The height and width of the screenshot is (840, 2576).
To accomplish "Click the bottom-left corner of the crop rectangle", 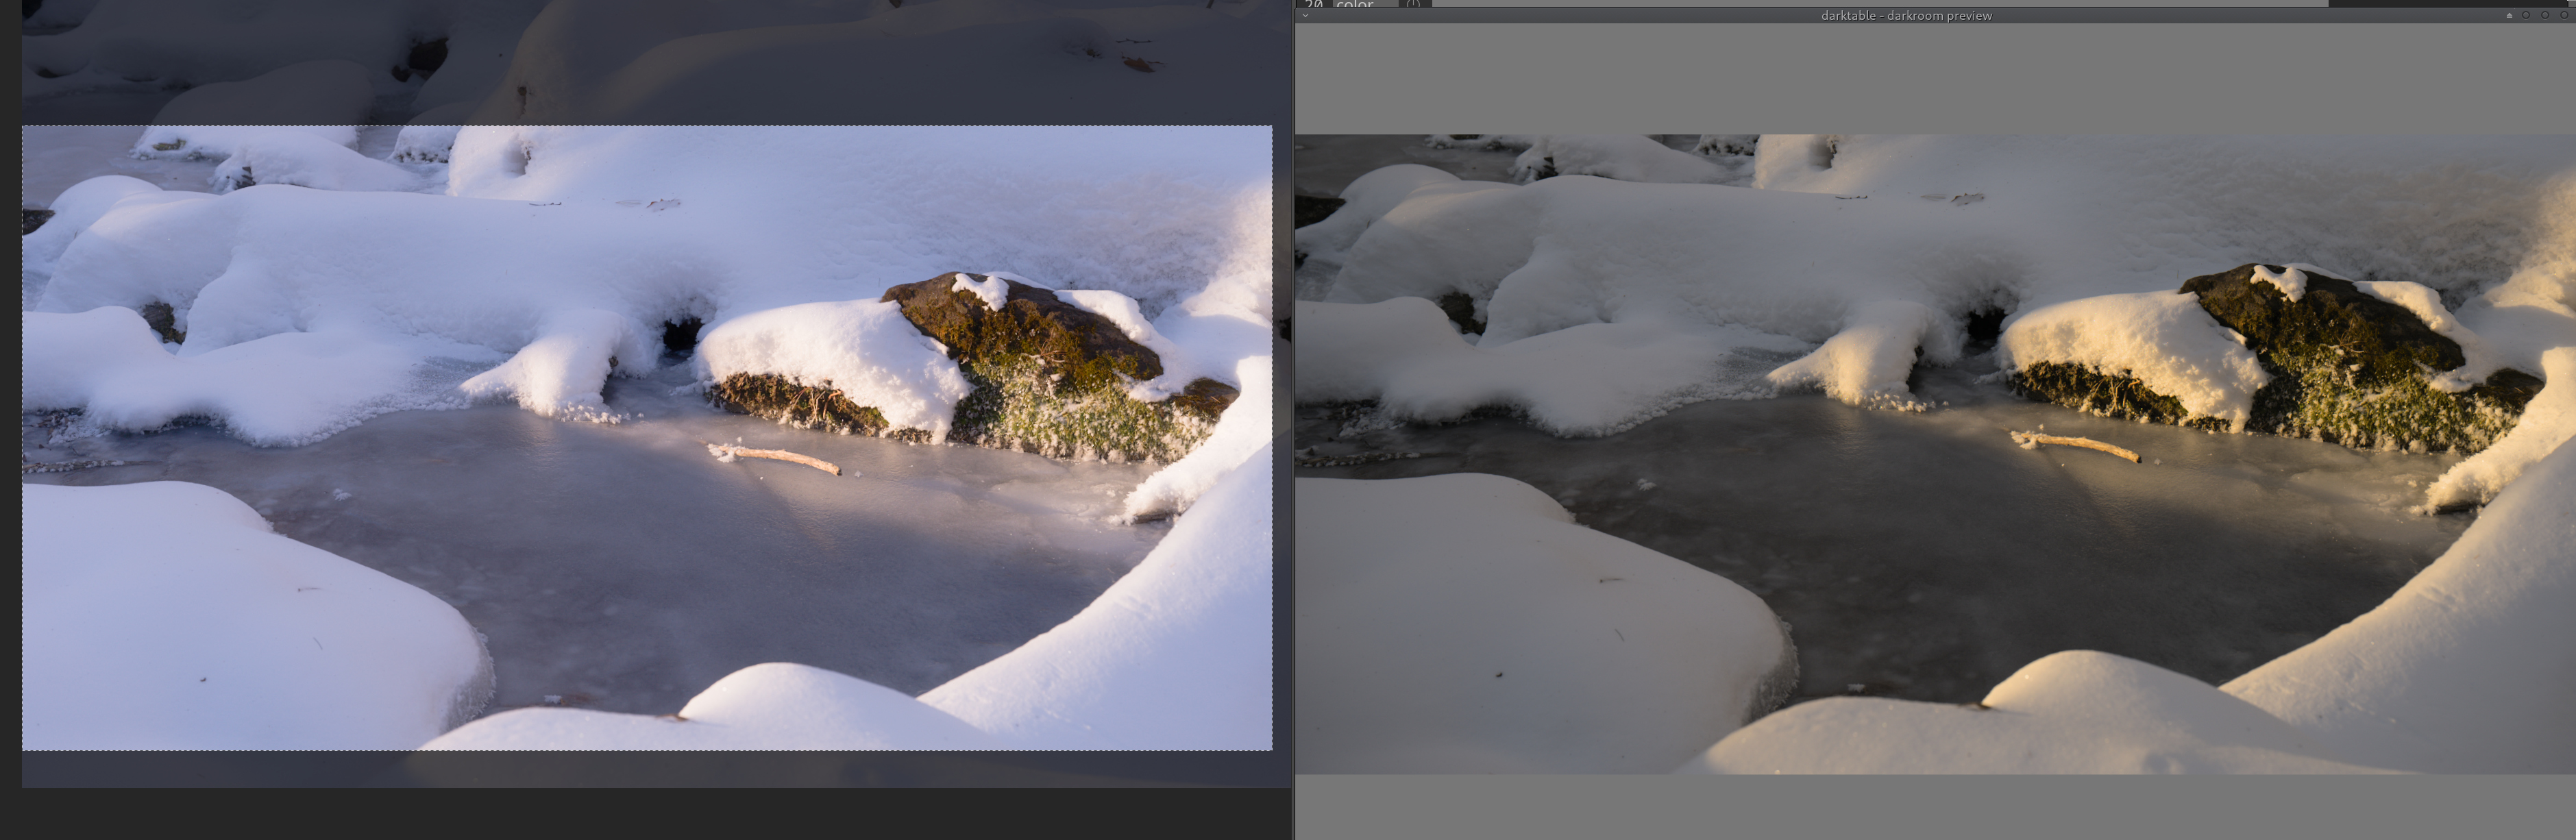I will click(x=23, y=750).
